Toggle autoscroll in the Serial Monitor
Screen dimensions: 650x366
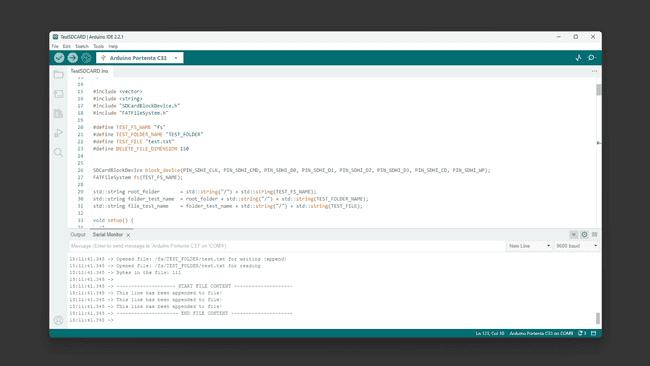tap(573, 235)
